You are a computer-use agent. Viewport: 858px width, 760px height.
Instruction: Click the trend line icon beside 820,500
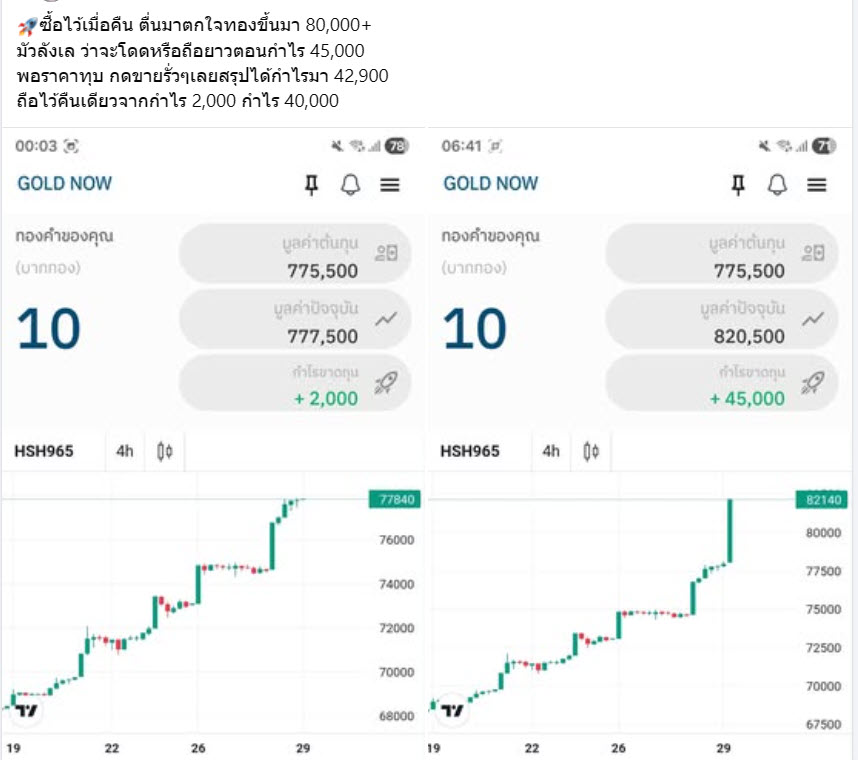813,319
